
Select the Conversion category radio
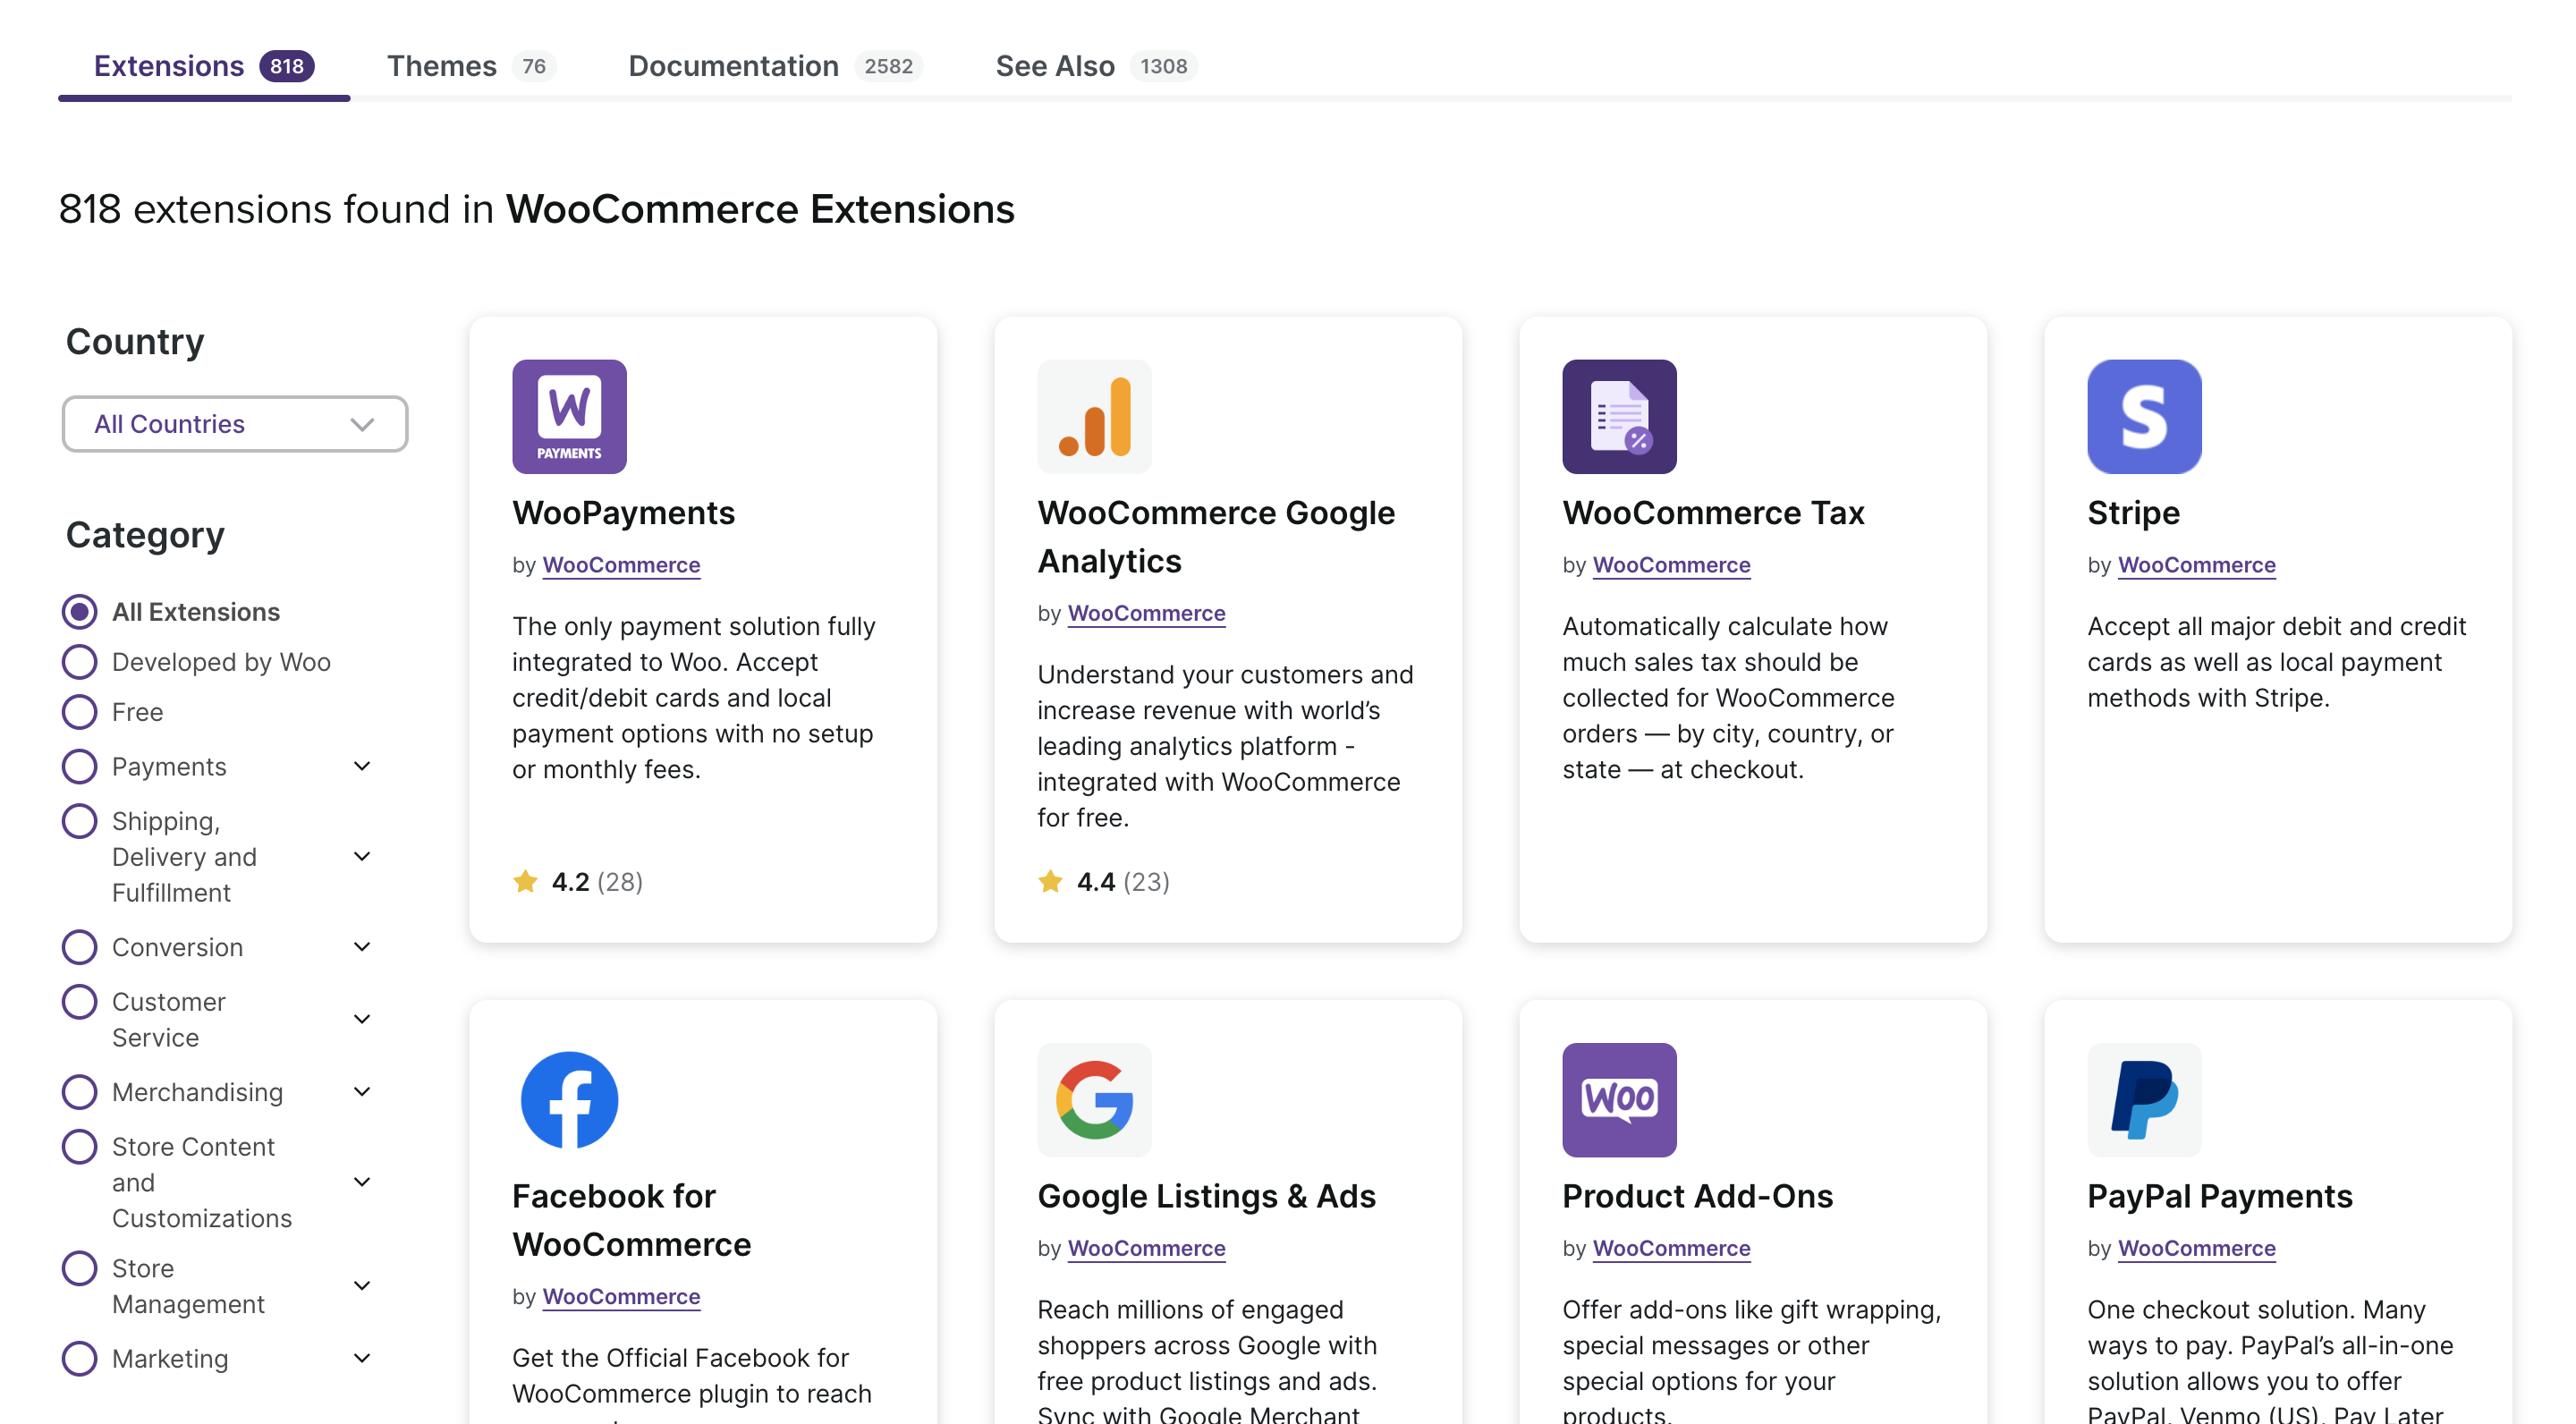click(x=79, y=946)
